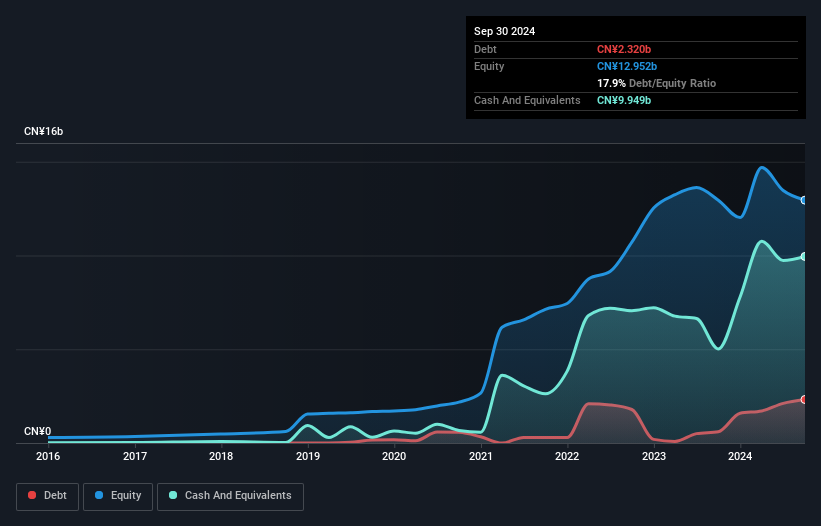Click the Debt label in tooltip
Viewport: 821px width, 526px height.
pos(485,49)
